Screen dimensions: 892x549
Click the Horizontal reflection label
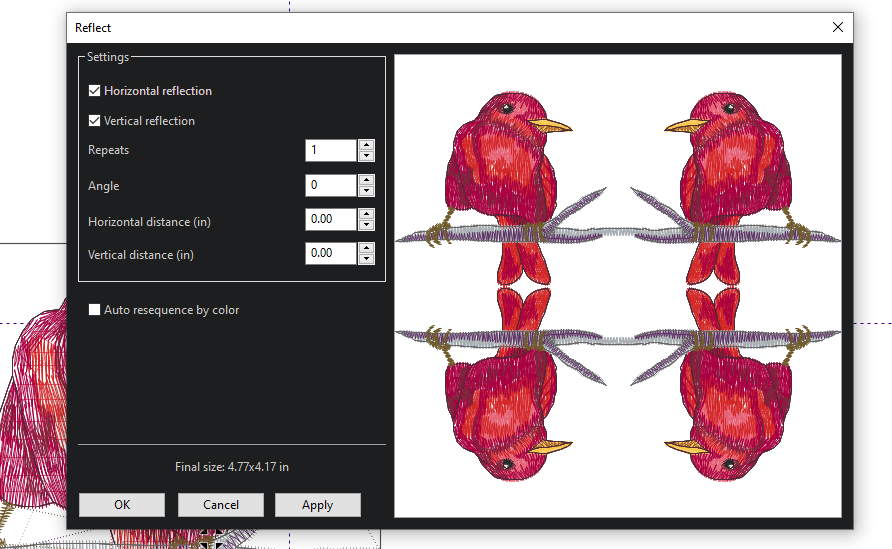158,91
